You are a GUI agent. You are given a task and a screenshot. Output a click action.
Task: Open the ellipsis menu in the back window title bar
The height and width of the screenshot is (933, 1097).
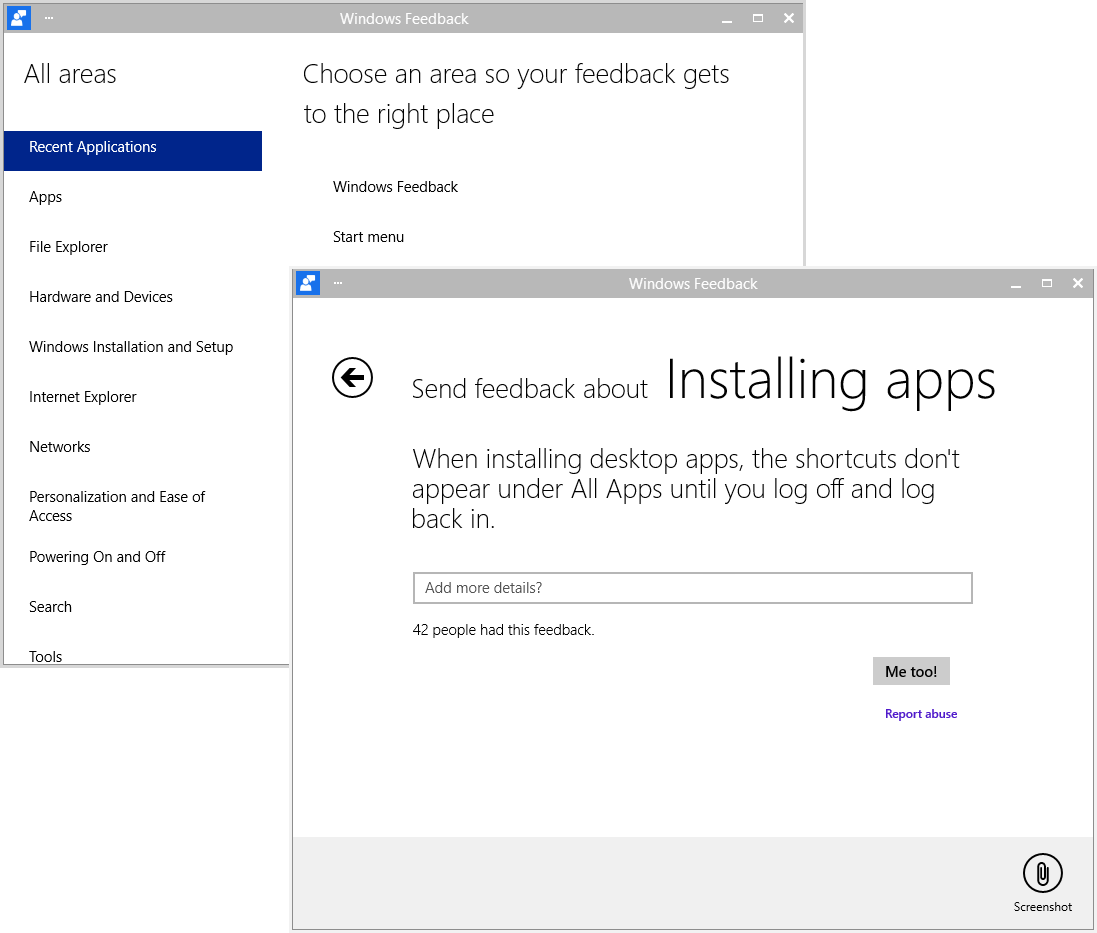point(49,18)
